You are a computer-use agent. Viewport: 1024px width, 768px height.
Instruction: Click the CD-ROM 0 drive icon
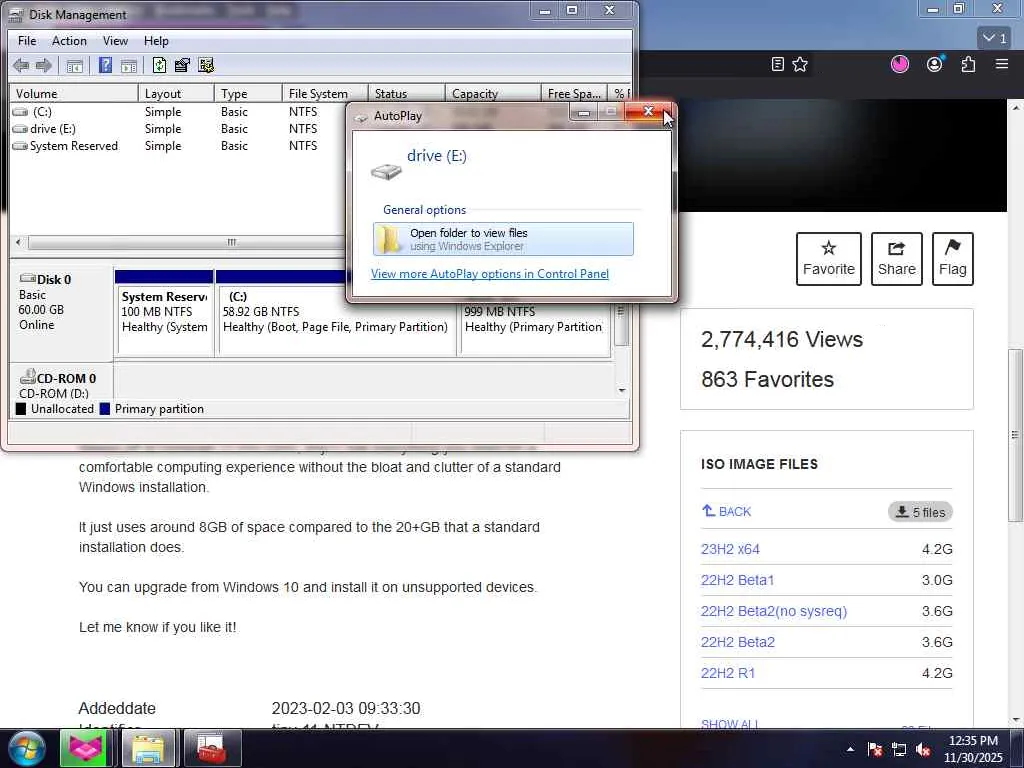(27, 377)
